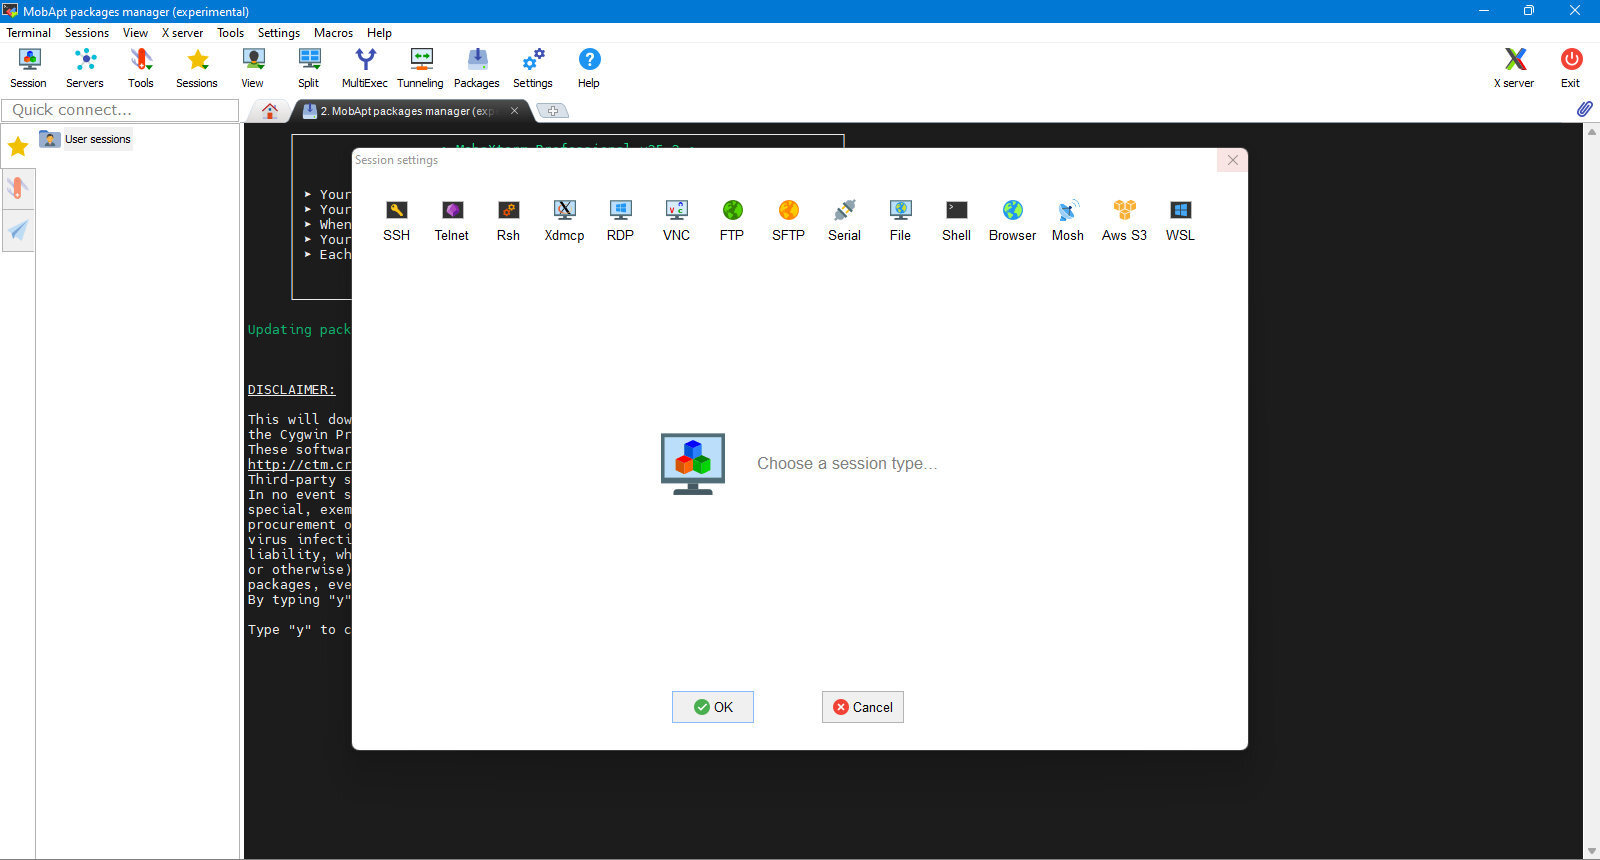Pick the Rsh session type
The height and width of the screenshot is (860, 1600).
point(508,220)
